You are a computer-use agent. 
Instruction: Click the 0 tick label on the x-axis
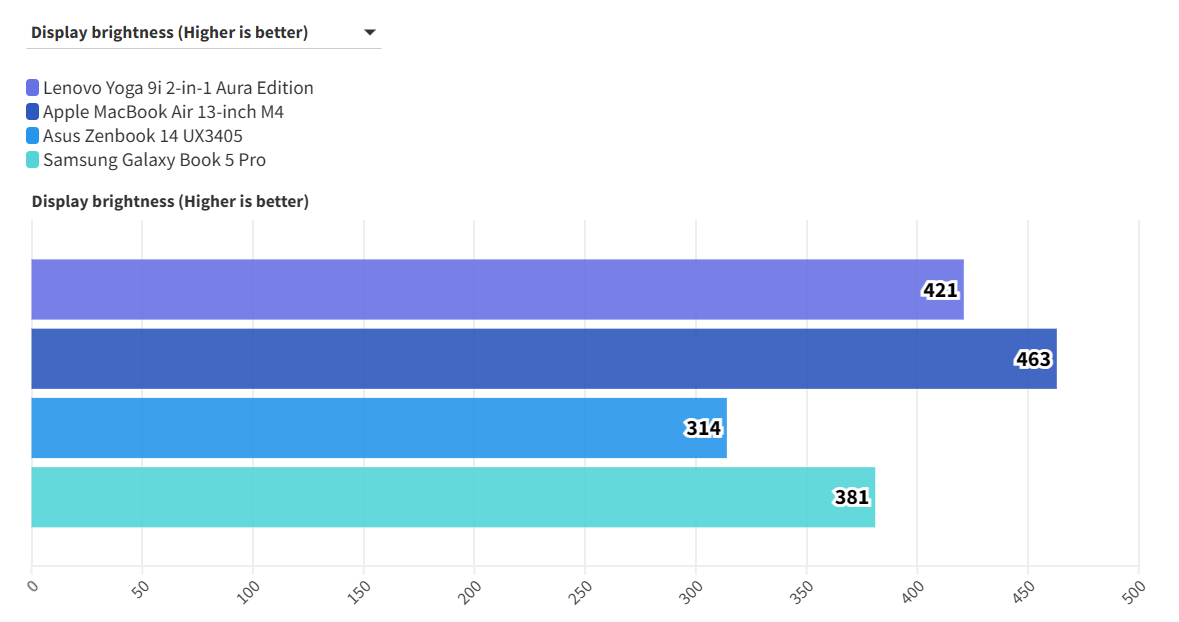[x=32, y=586]
